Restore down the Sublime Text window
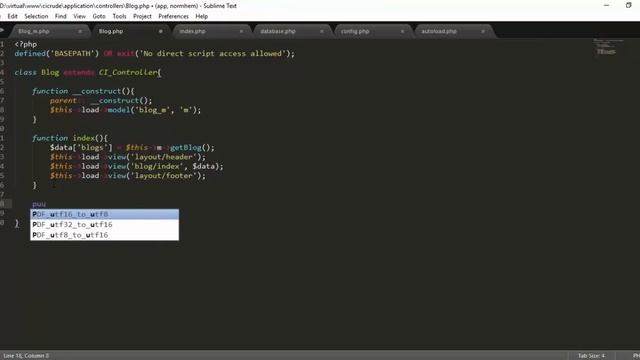The image size is (640, 360). tap(629, 5)
